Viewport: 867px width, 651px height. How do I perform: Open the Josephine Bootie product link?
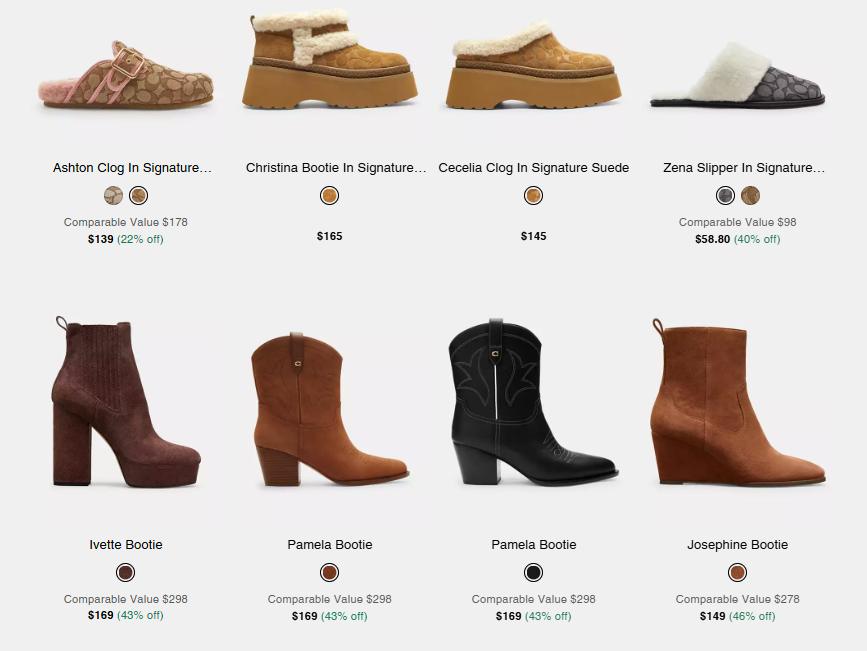pos(737,545)
